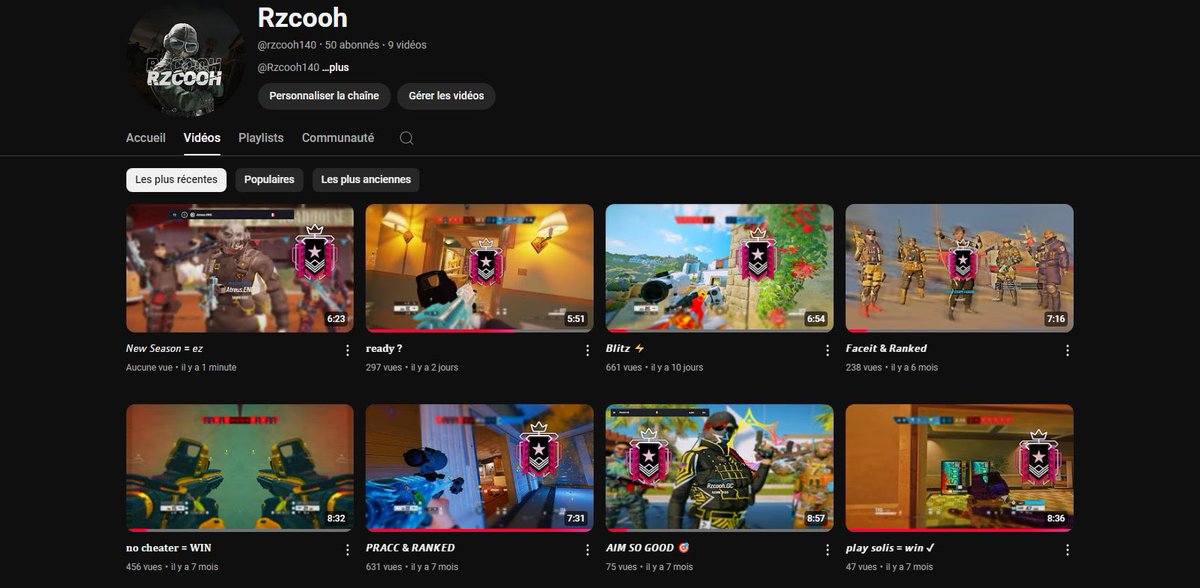1200x588 pixels.
Task: Switch to the Accueil tab
Action: click(146, 138)
